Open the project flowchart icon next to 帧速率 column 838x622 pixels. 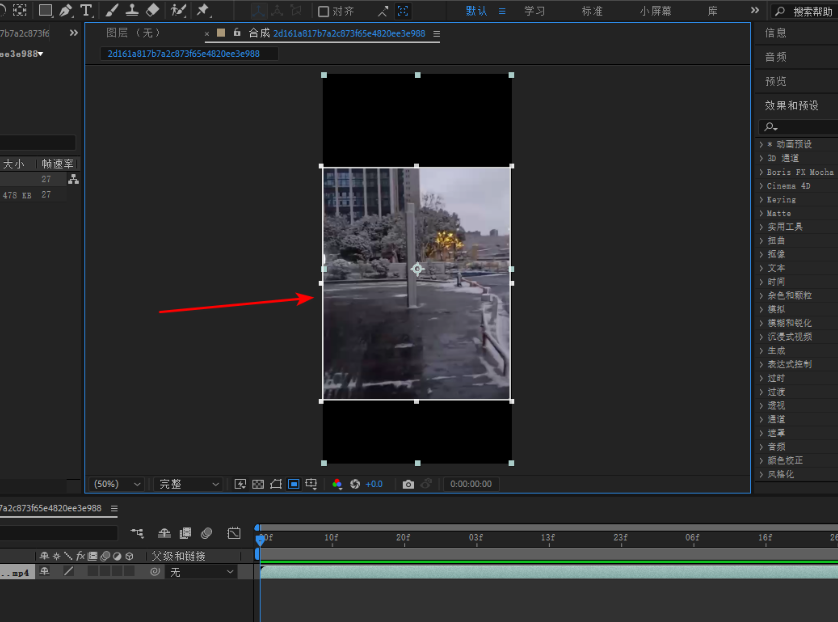(73, 180)
